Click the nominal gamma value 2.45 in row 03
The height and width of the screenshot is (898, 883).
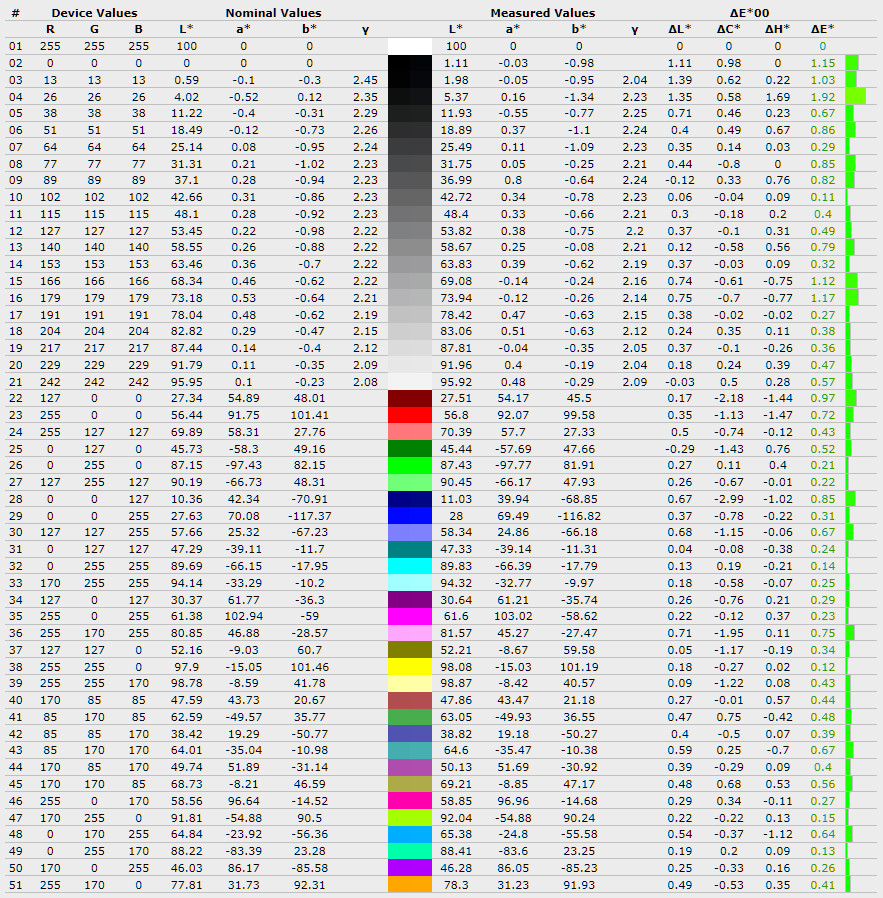365,79
